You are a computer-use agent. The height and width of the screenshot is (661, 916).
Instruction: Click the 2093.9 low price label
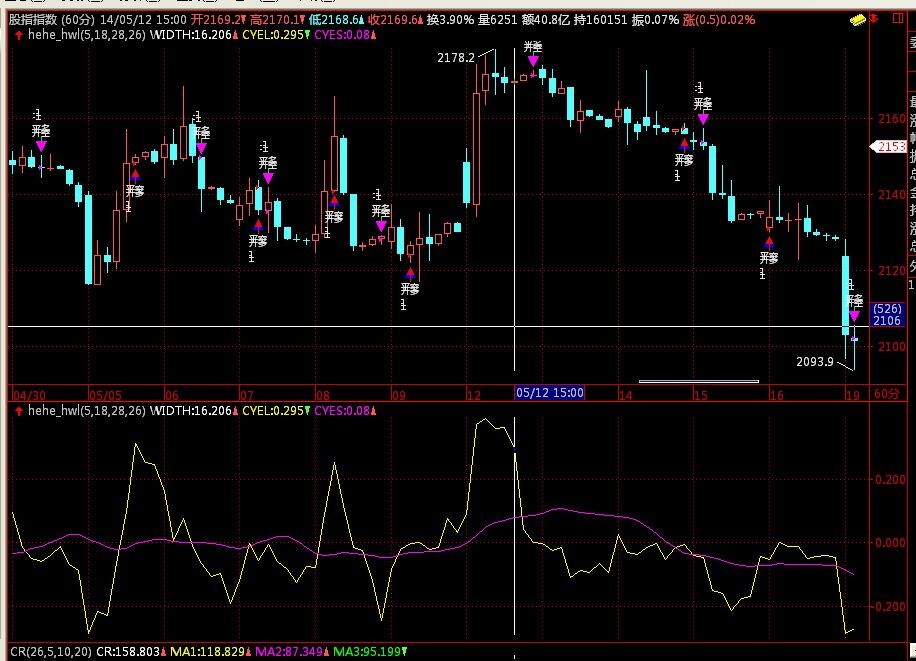(815, 361)
